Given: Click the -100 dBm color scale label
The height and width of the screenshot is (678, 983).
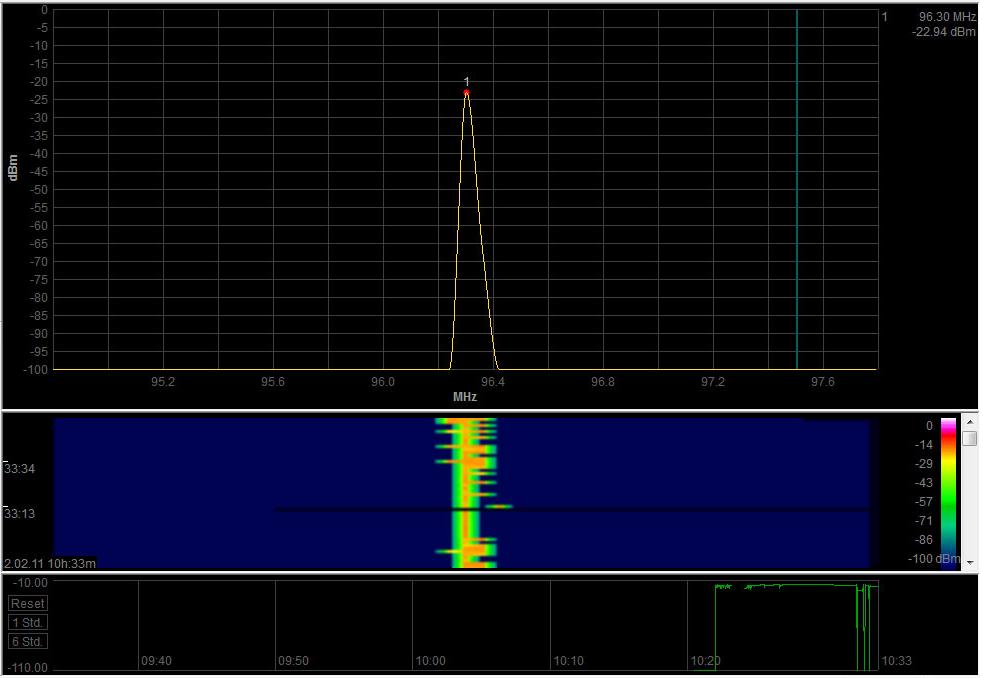Looking at the screenshot, I should coord(933,559).
